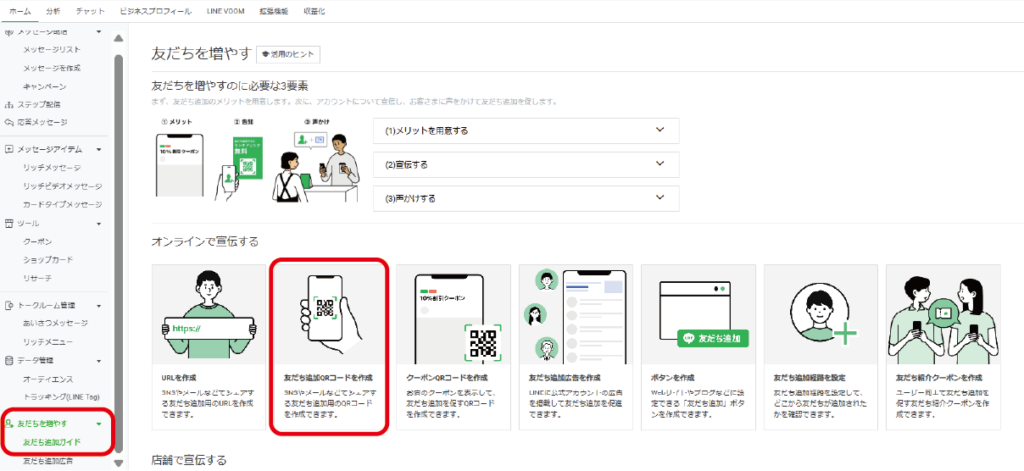This screenshot has width=1024, height=471.
Task: Click 友だち追加広告を作成 card illustration
Action: (576, 314)
